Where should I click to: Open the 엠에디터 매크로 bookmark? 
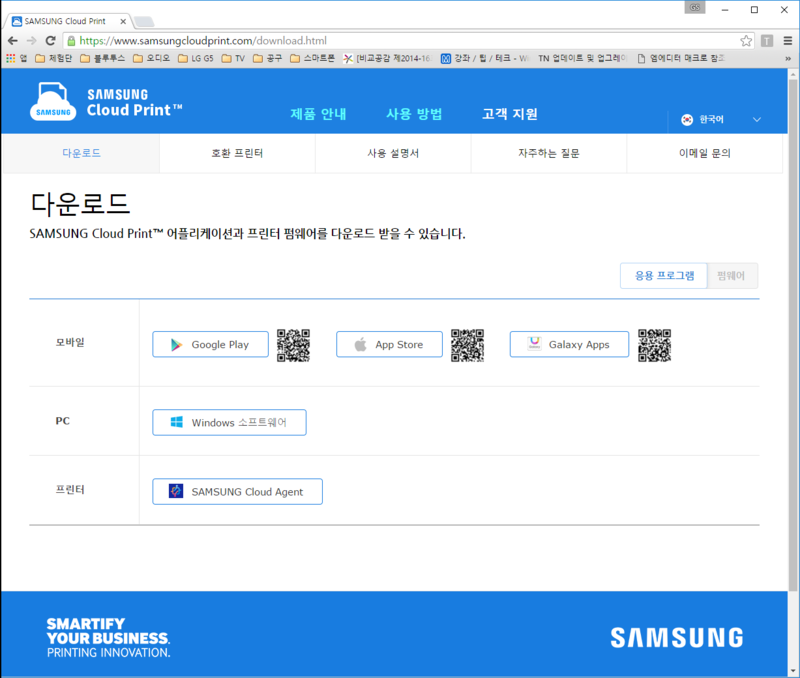point(681,59)
